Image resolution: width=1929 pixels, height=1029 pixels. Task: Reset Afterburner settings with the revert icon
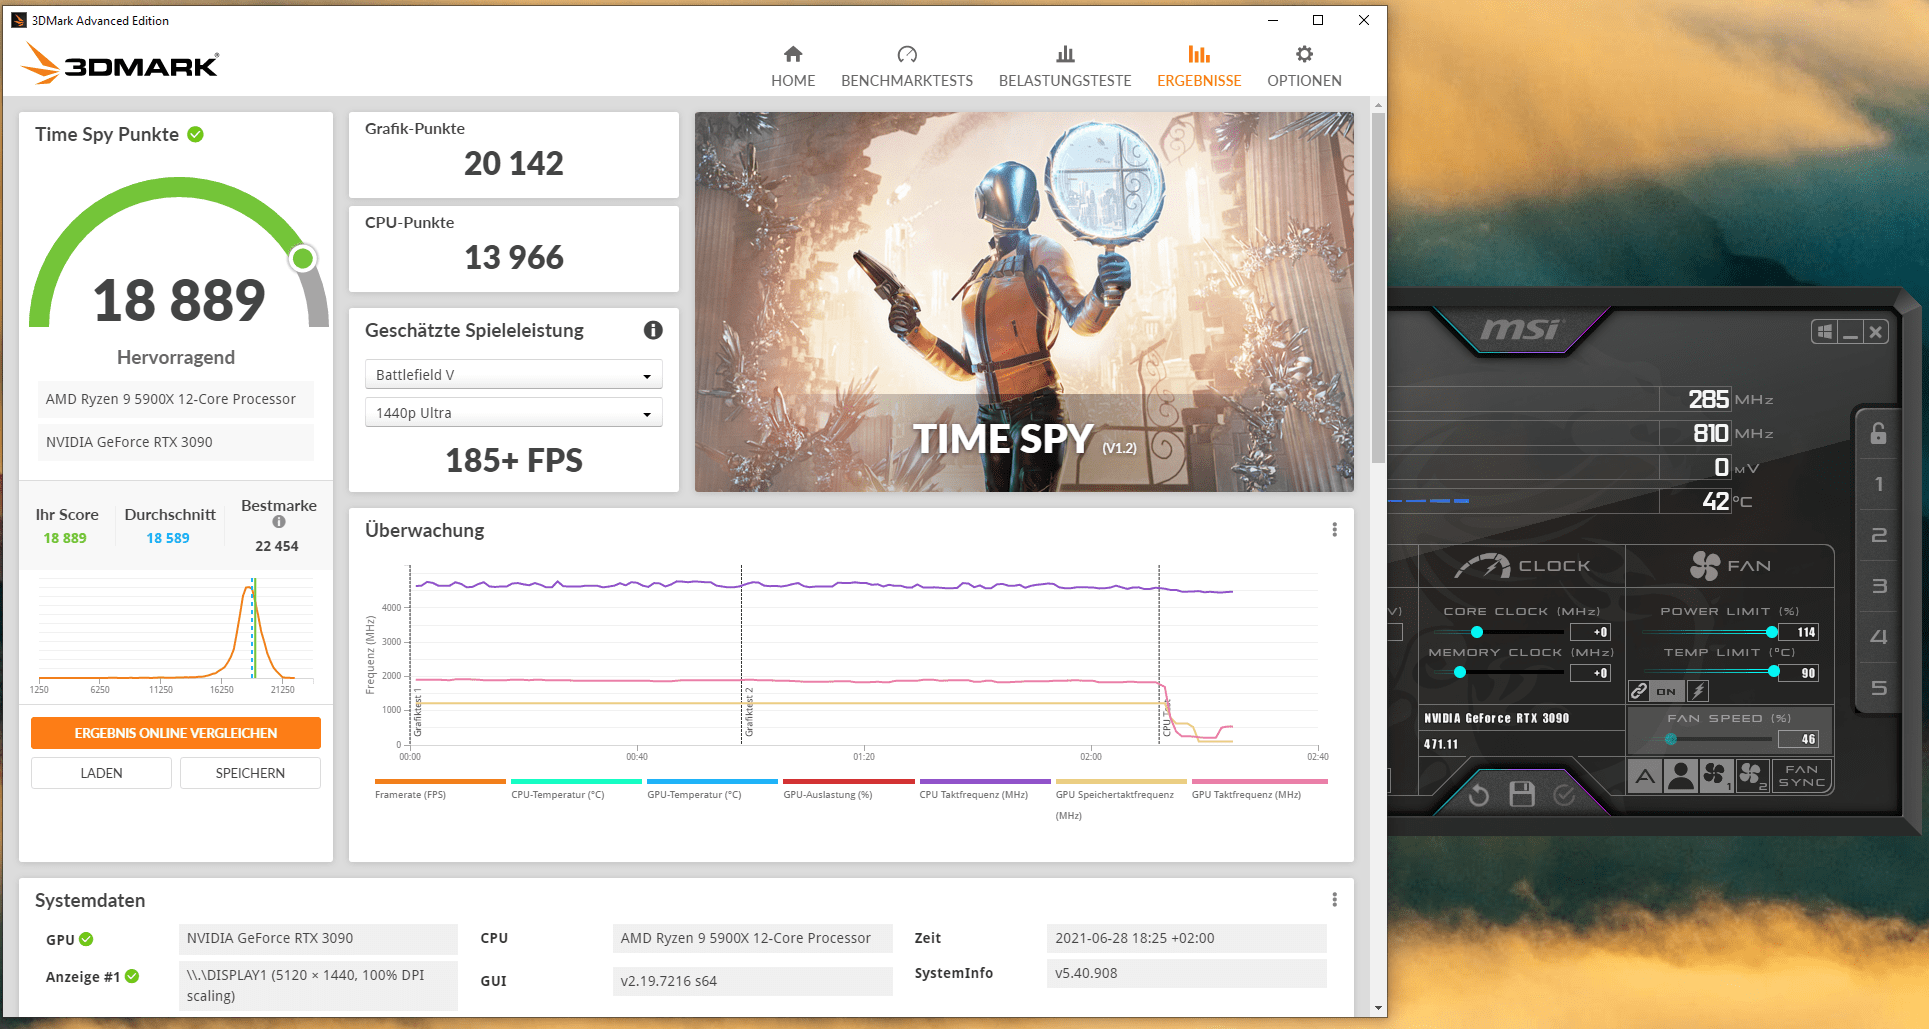pyautogui.click(x=1479, y=795)
